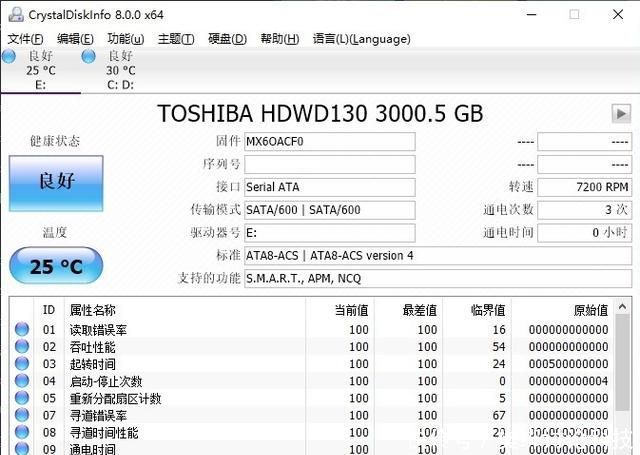Screen dimensions: 640x455
Task: Open the 硬盘(D) menu
Action: pyautogui.click(x=227, y=39)
